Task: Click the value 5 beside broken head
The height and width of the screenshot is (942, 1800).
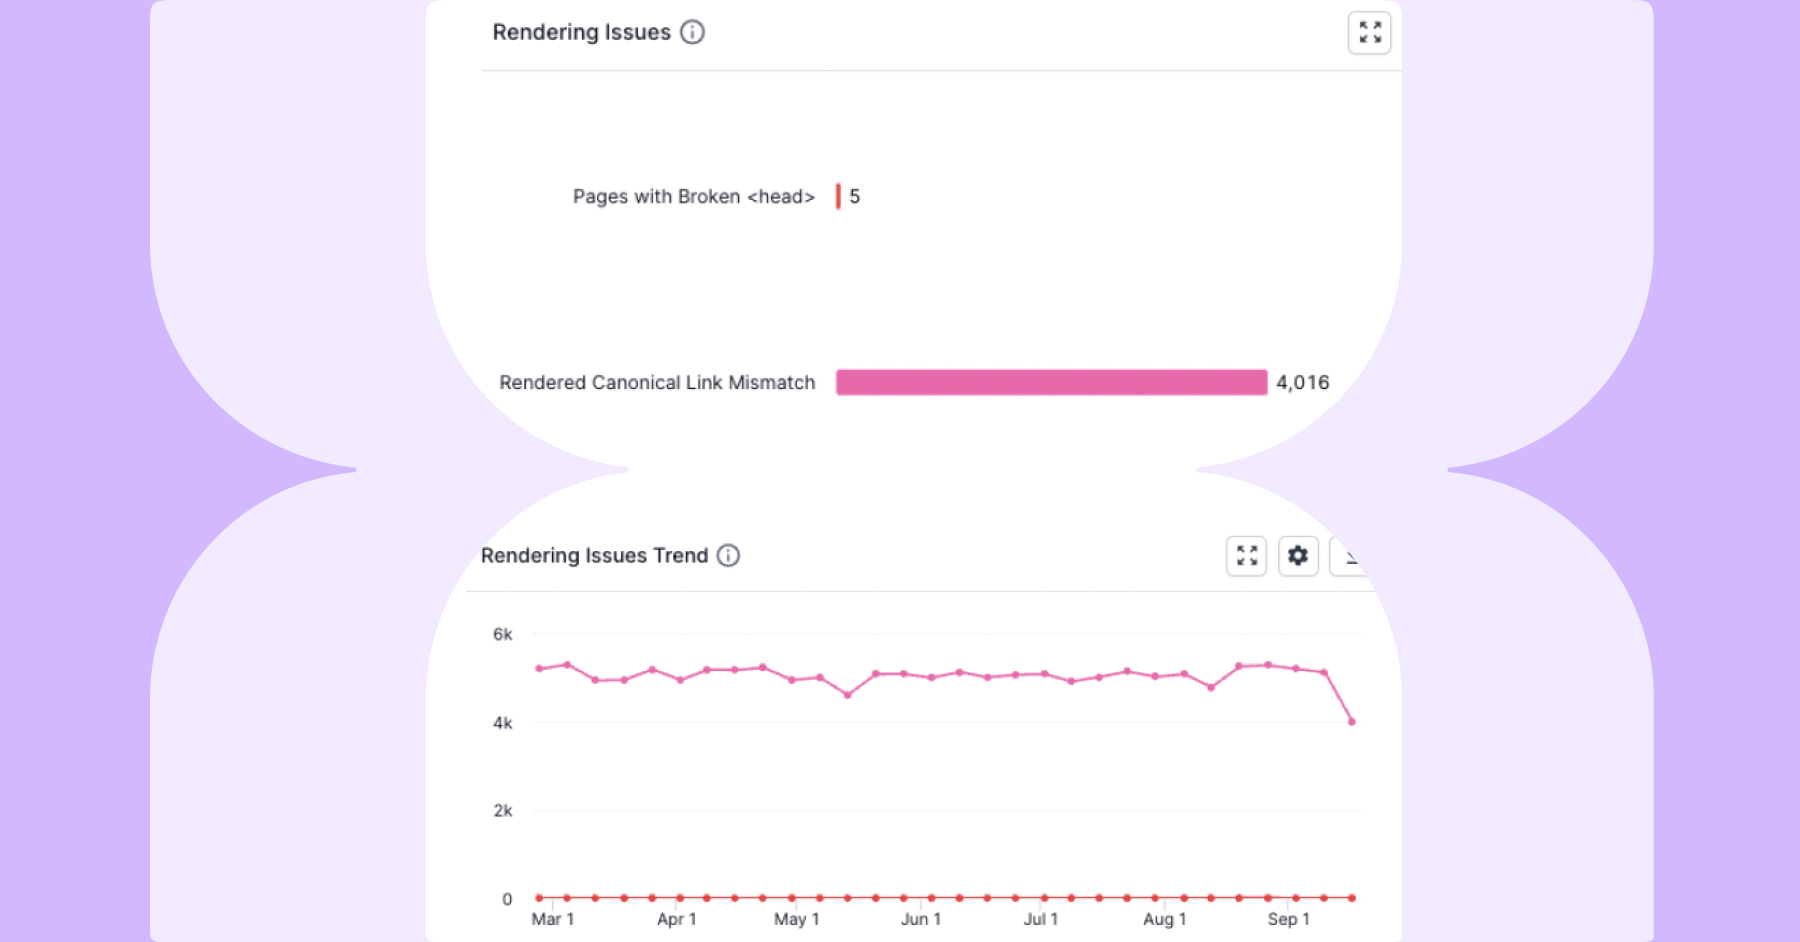Action: tap(855, 196)
